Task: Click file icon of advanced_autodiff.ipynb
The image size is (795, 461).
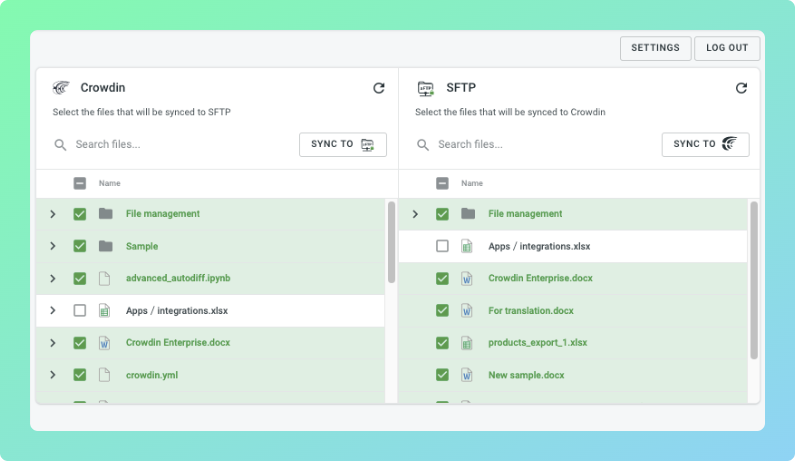Action: (104, 278)
